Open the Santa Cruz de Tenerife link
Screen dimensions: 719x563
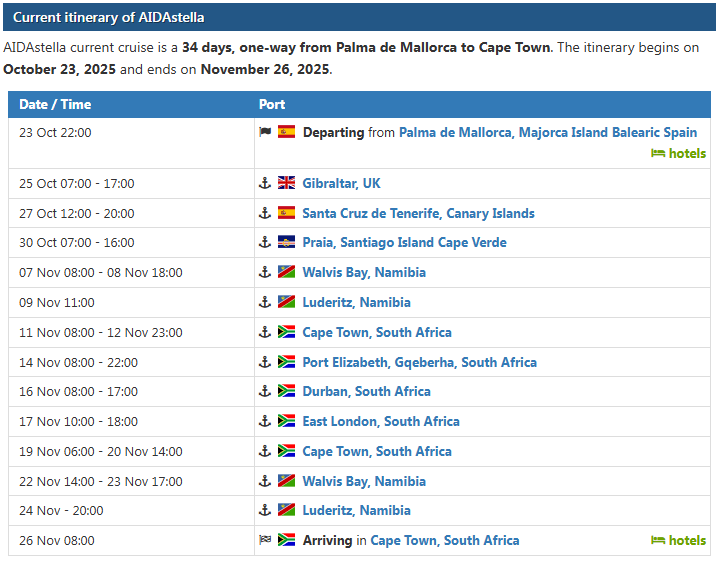[418, 213]
